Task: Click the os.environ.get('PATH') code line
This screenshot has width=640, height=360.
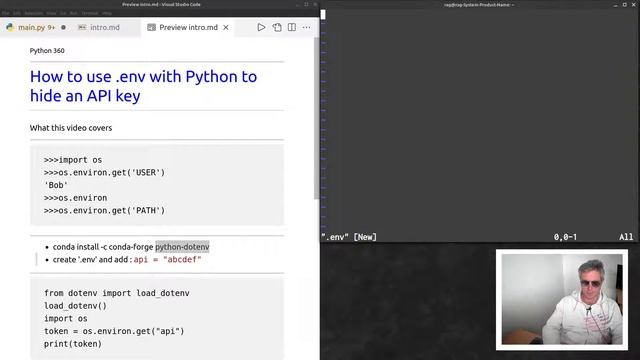Action: (x=104, y=211)
